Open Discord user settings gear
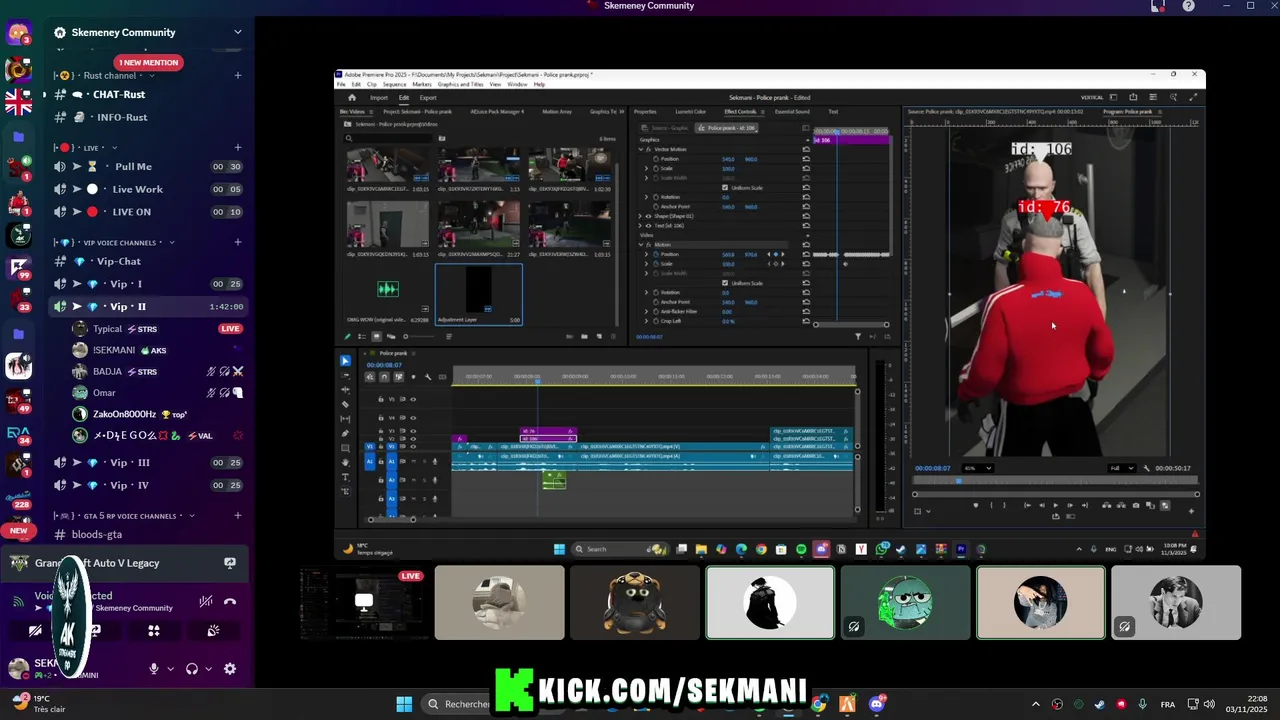The image size is (1280, 720). click(x=230, y=669)
